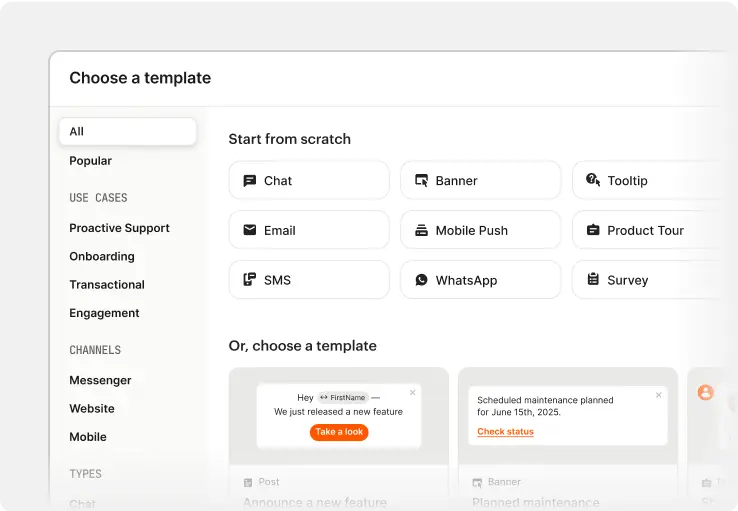Show Transactional use case templates

(x=107, y=285)
